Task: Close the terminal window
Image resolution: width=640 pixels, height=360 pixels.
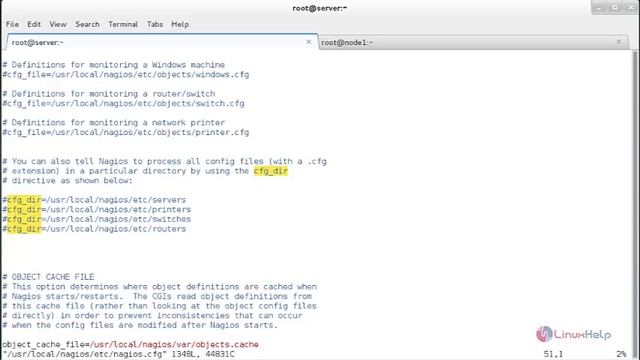Action: pyautogui.click(x=631, y=8)
